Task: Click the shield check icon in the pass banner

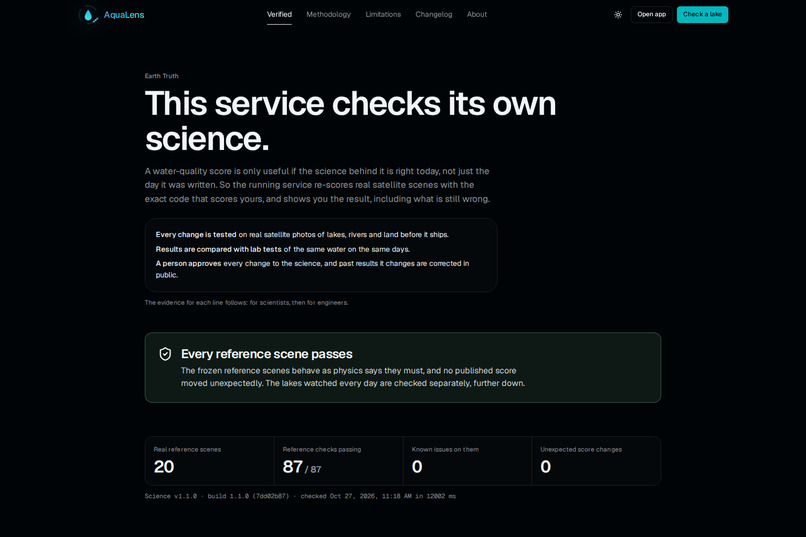Action: coord(165,354)
